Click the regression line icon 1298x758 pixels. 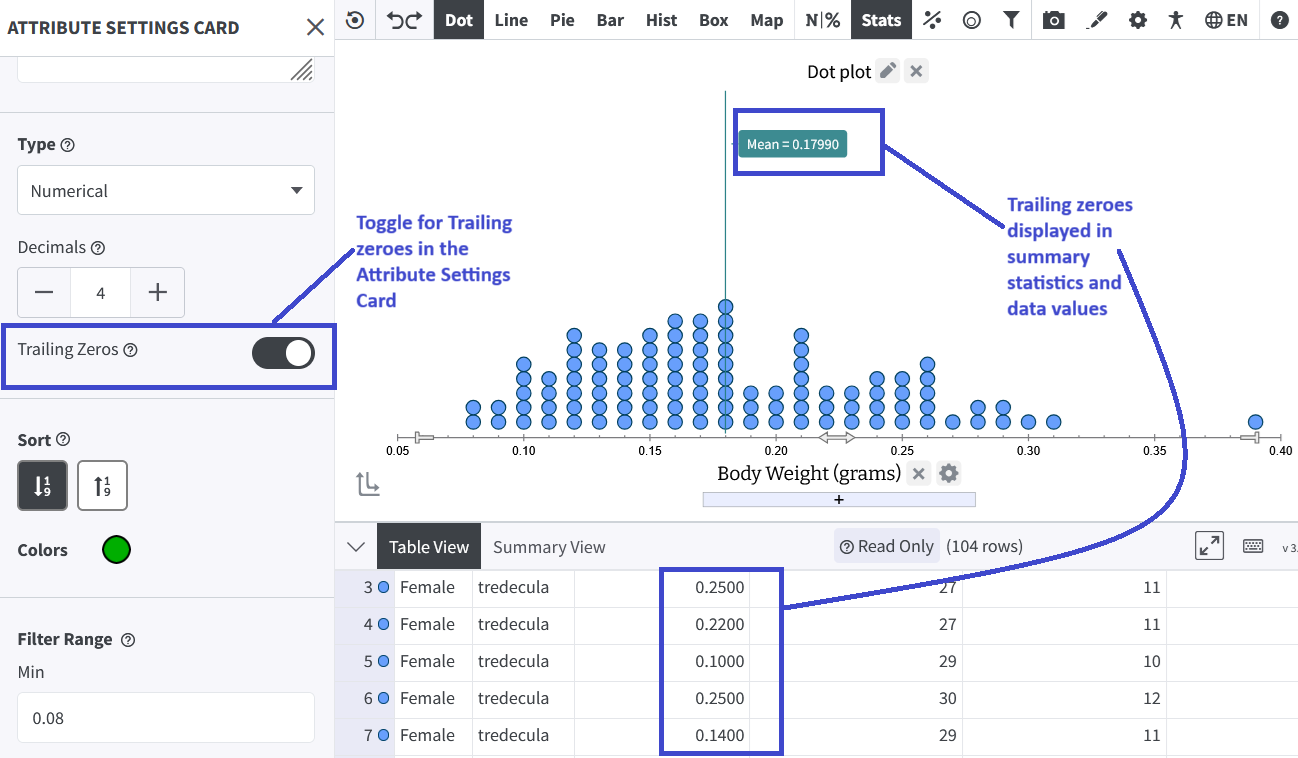pos(932,20)
